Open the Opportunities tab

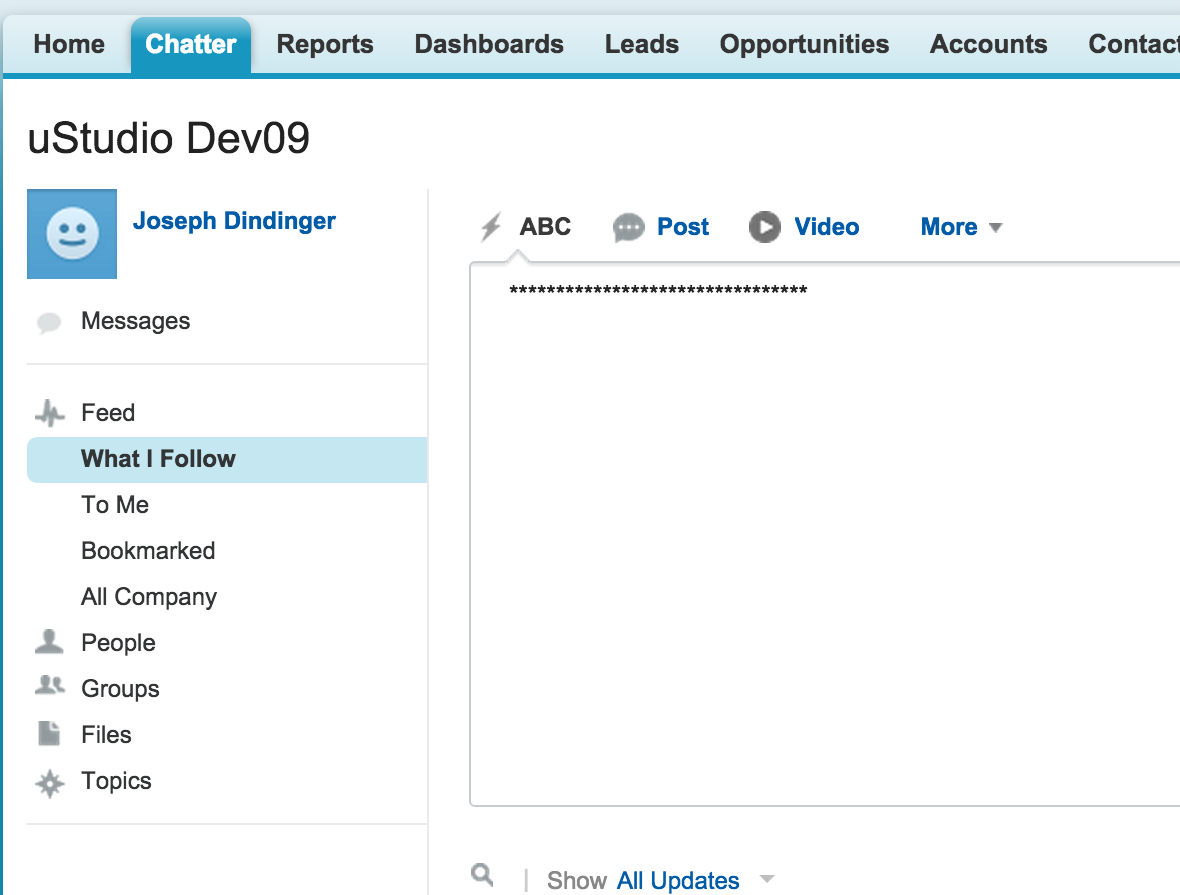804,44
